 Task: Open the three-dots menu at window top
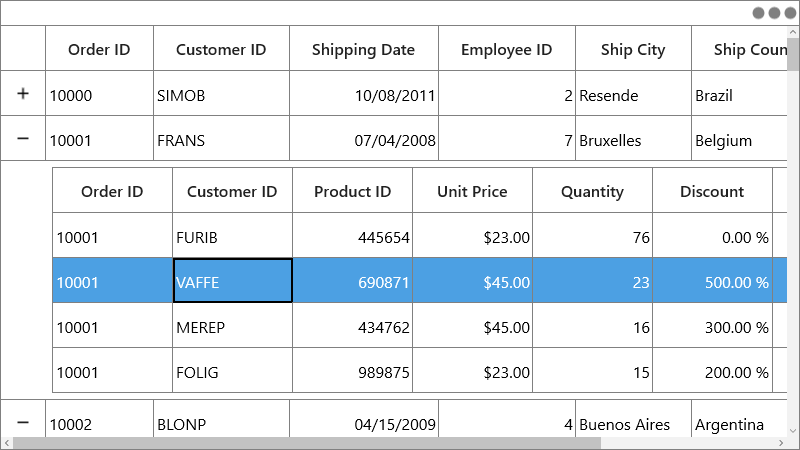774,13
